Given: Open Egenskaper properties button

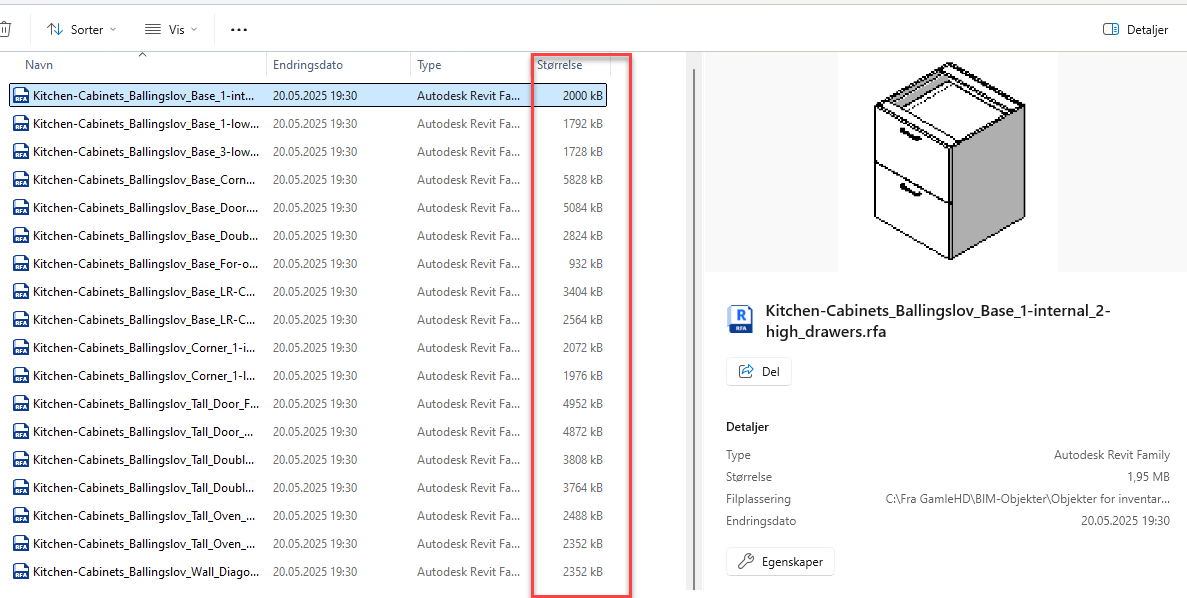Looking at the screenshot, I should tap(780, 562).
